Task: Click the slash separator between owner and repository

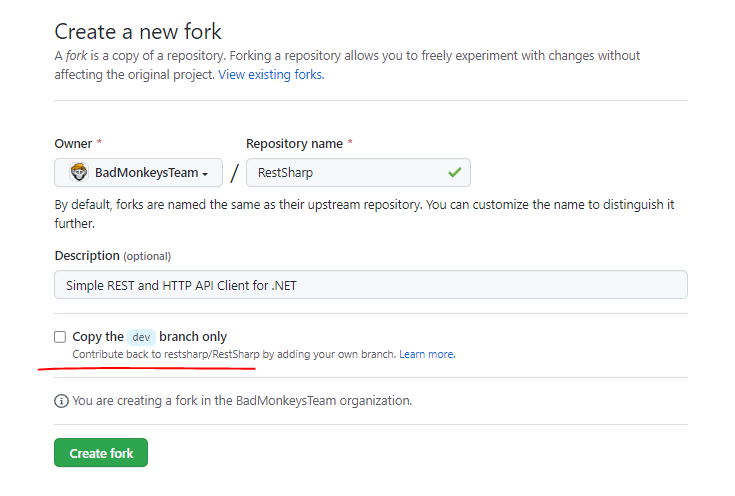Action: pyautogui.click(x=234, y=173)
